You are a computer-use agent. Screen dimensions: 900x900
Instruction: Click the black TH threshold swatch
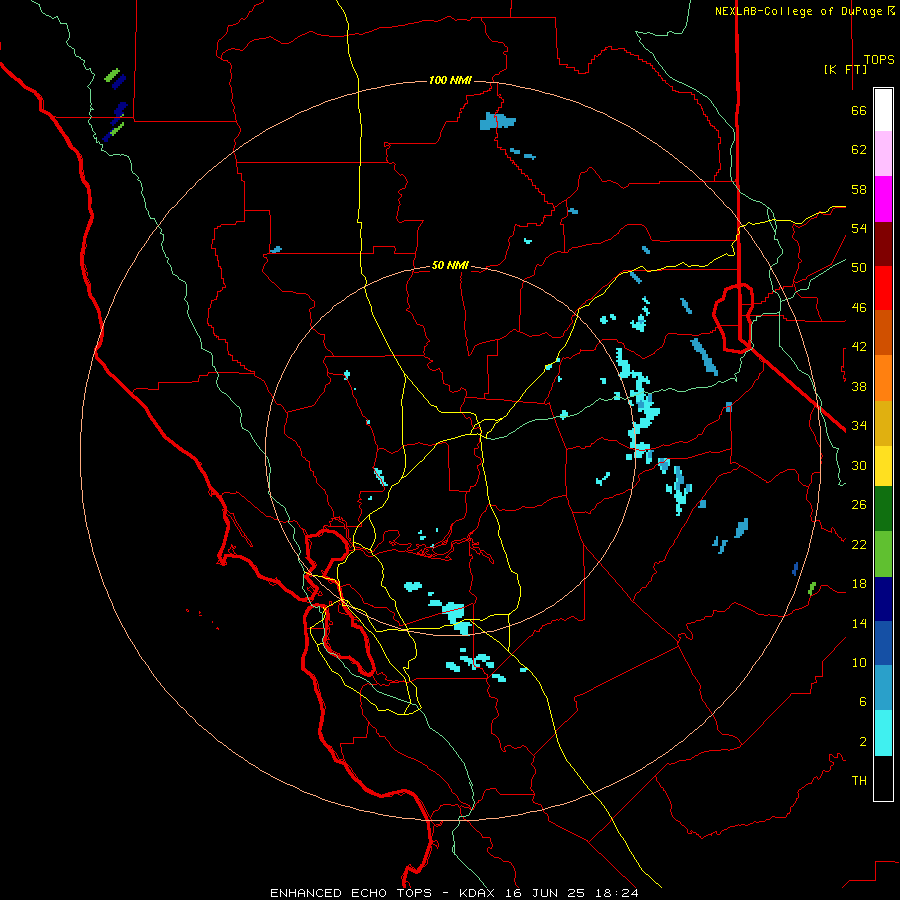pyautogui.click(x=883, y=778)
